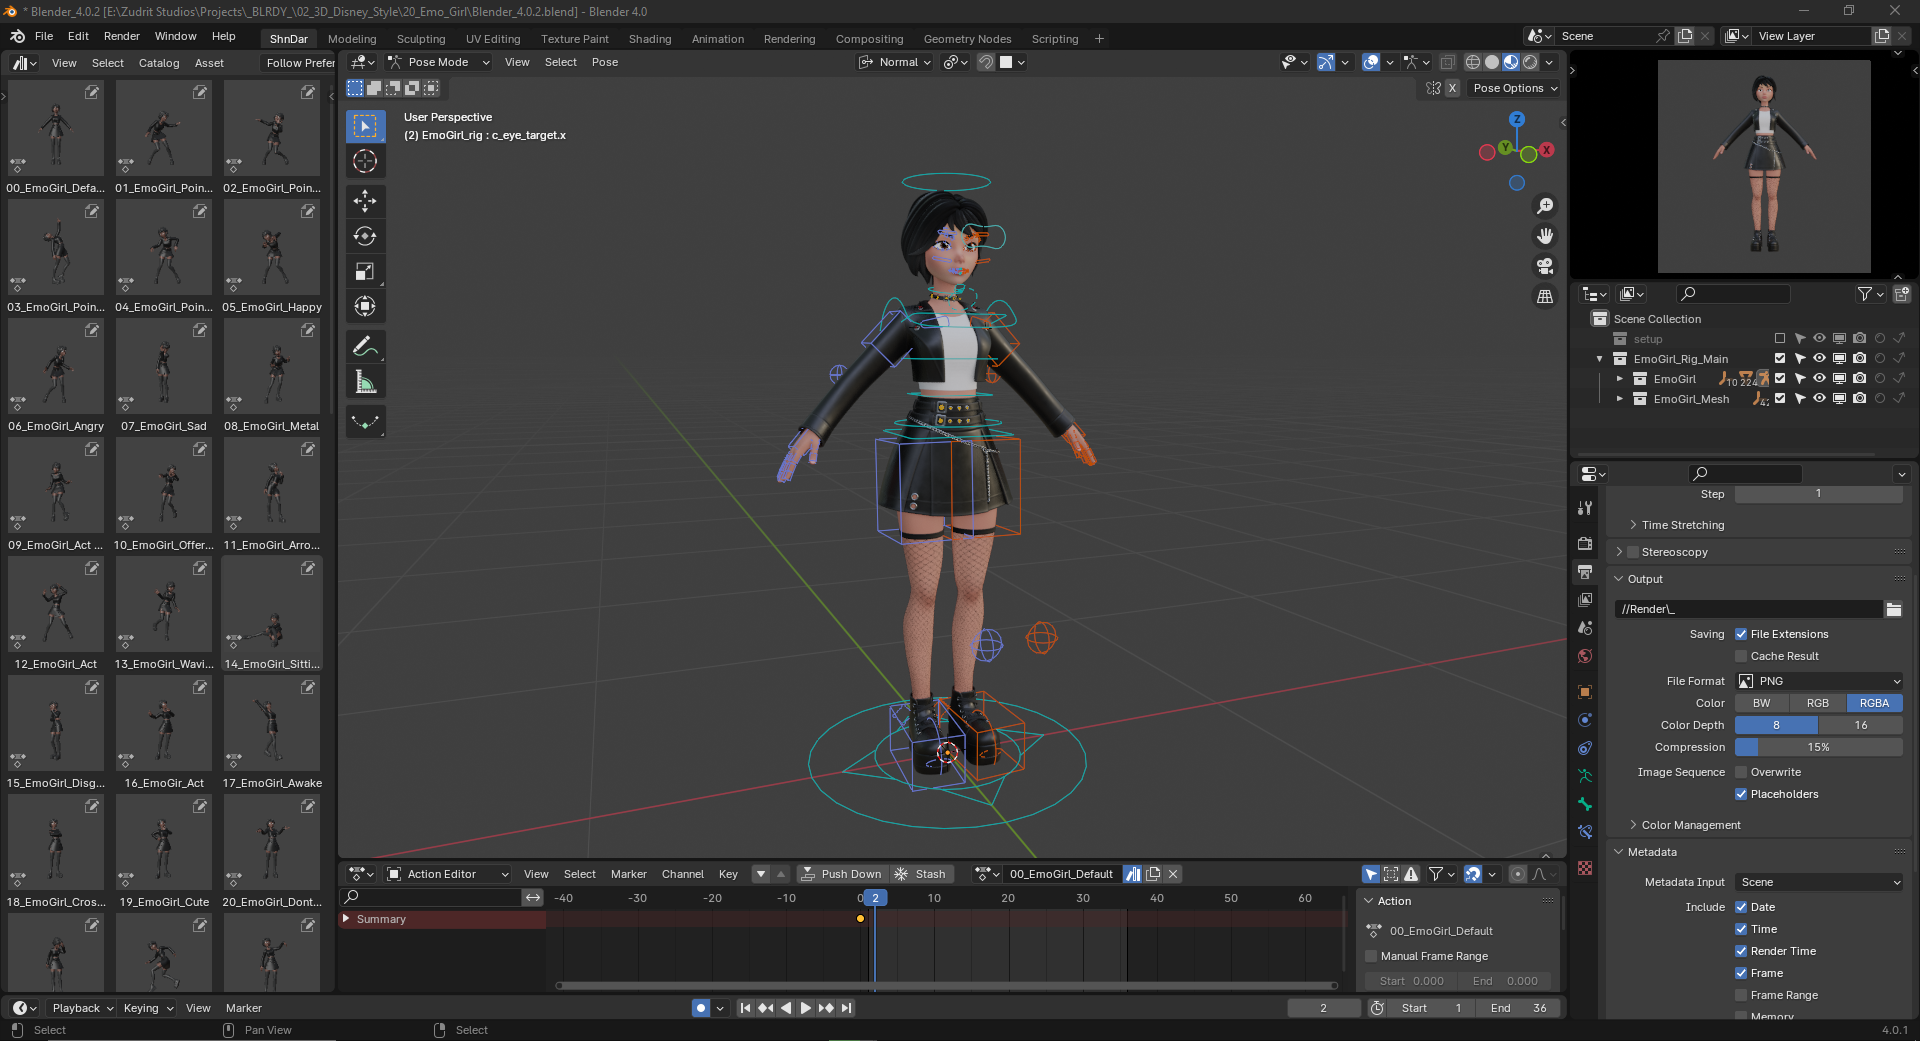
Task: Open viewport Pose menu
Action: click(605, 62)
